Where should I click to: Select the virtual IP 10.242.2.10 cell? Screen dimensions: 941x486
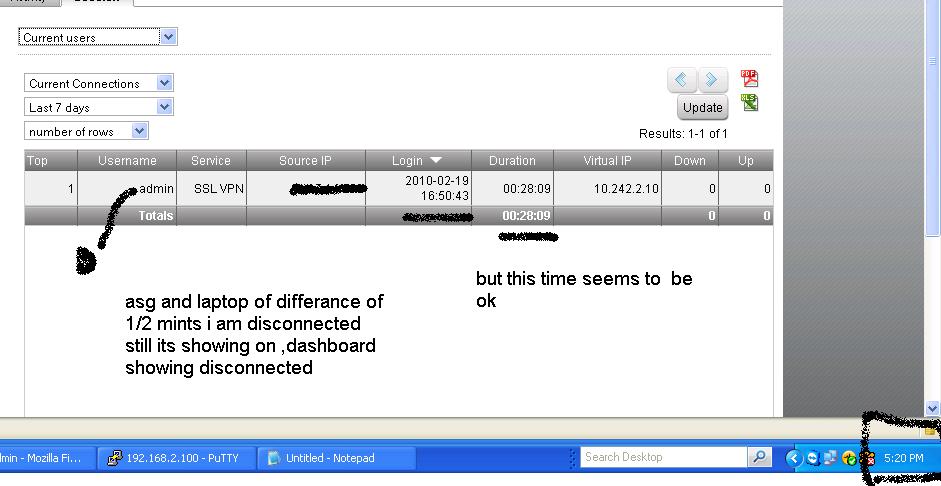607,189
